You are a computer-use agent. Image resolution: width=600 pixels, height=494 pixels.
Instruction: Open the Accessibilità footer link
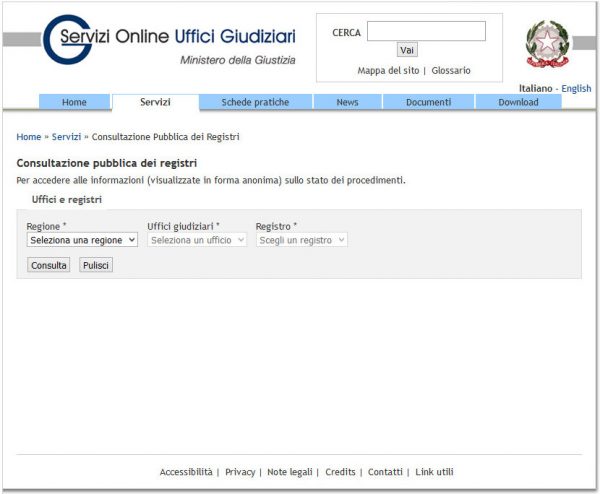click(x=186, y=472)
